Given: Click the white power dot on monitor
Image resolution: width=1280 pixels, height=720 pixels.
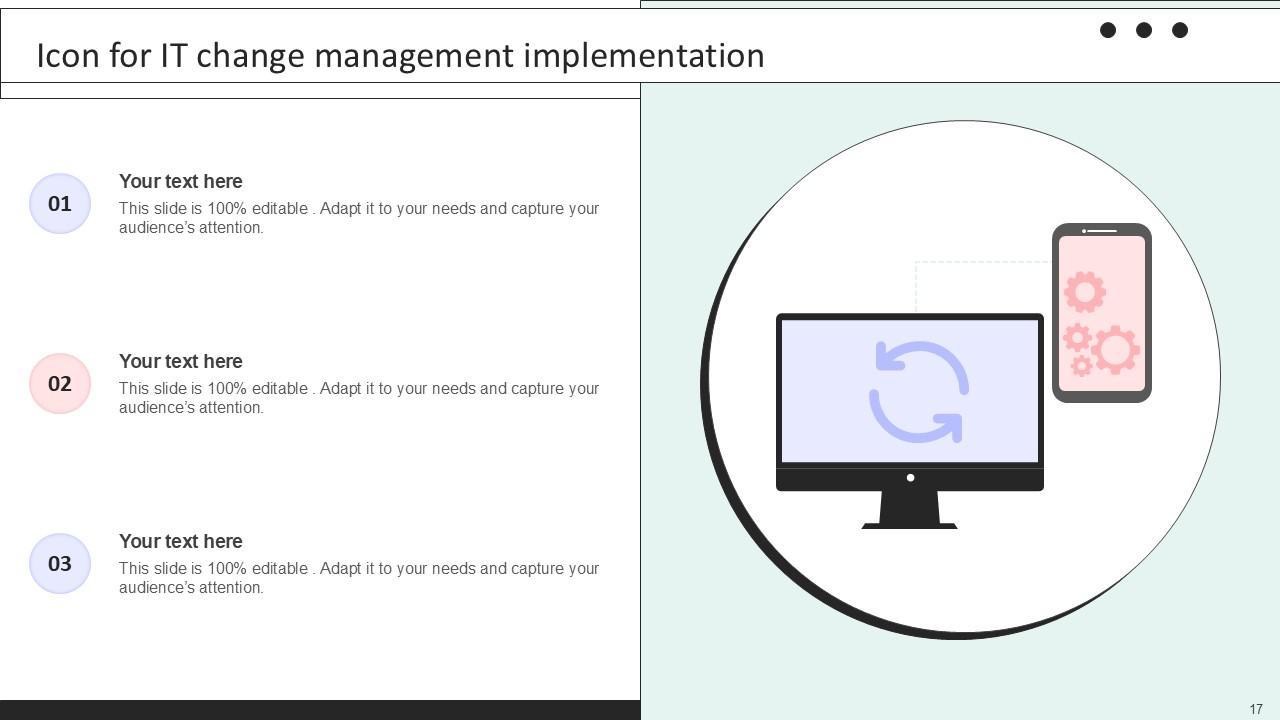Looking at the screenshot, I should [910, 478].
